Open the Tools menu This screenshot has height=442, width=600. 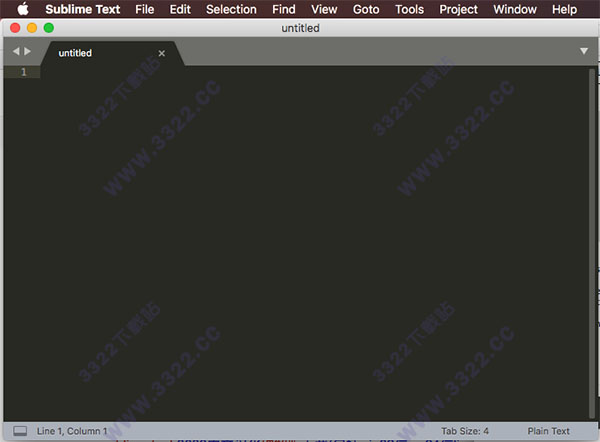point(409,9)
